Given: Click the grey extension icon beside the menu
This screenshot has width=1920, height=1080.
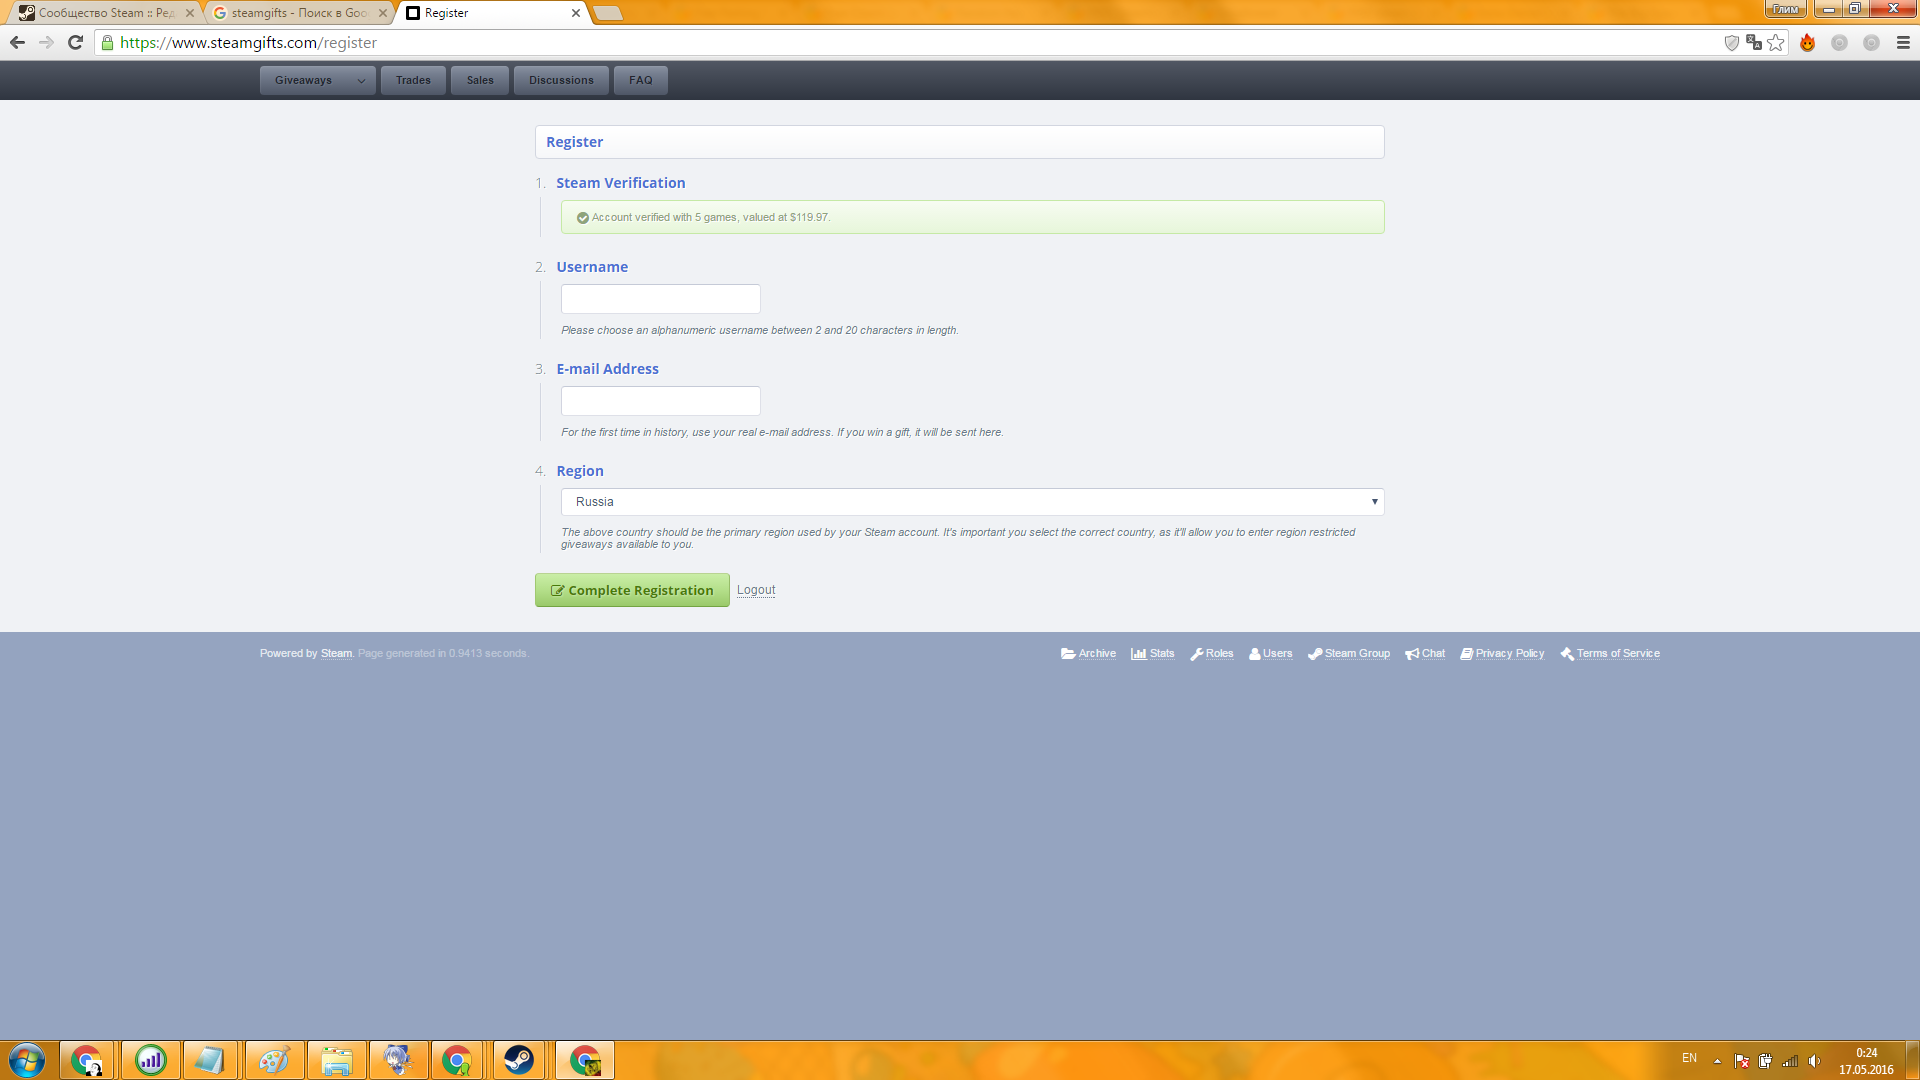Looking at the screenshot, I should (x=1871, y=43).
